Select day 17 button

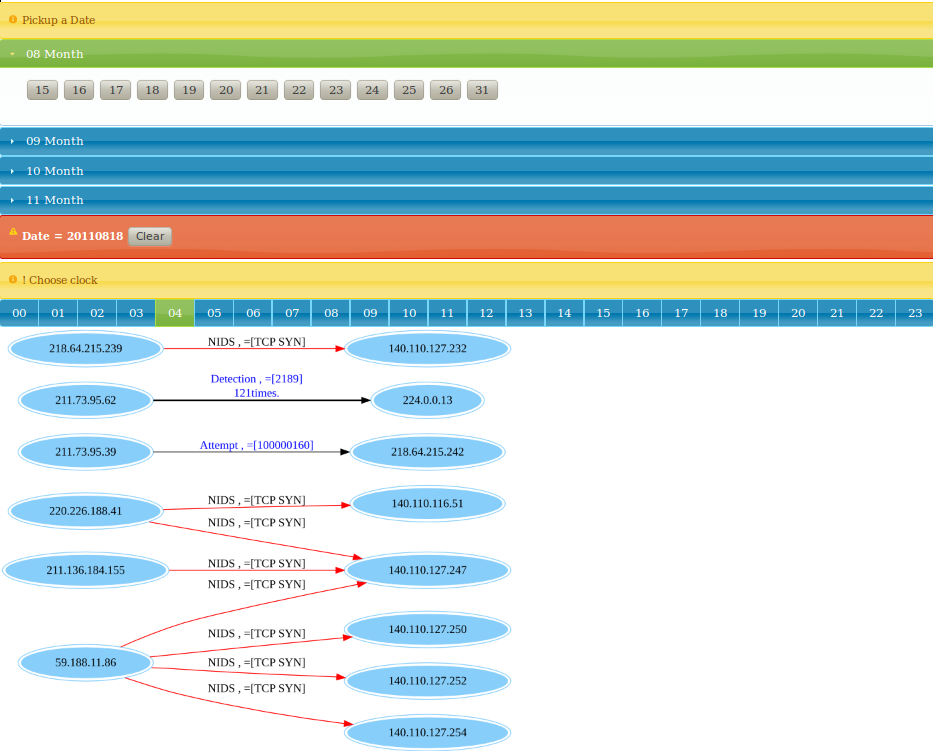coord(115,90)
